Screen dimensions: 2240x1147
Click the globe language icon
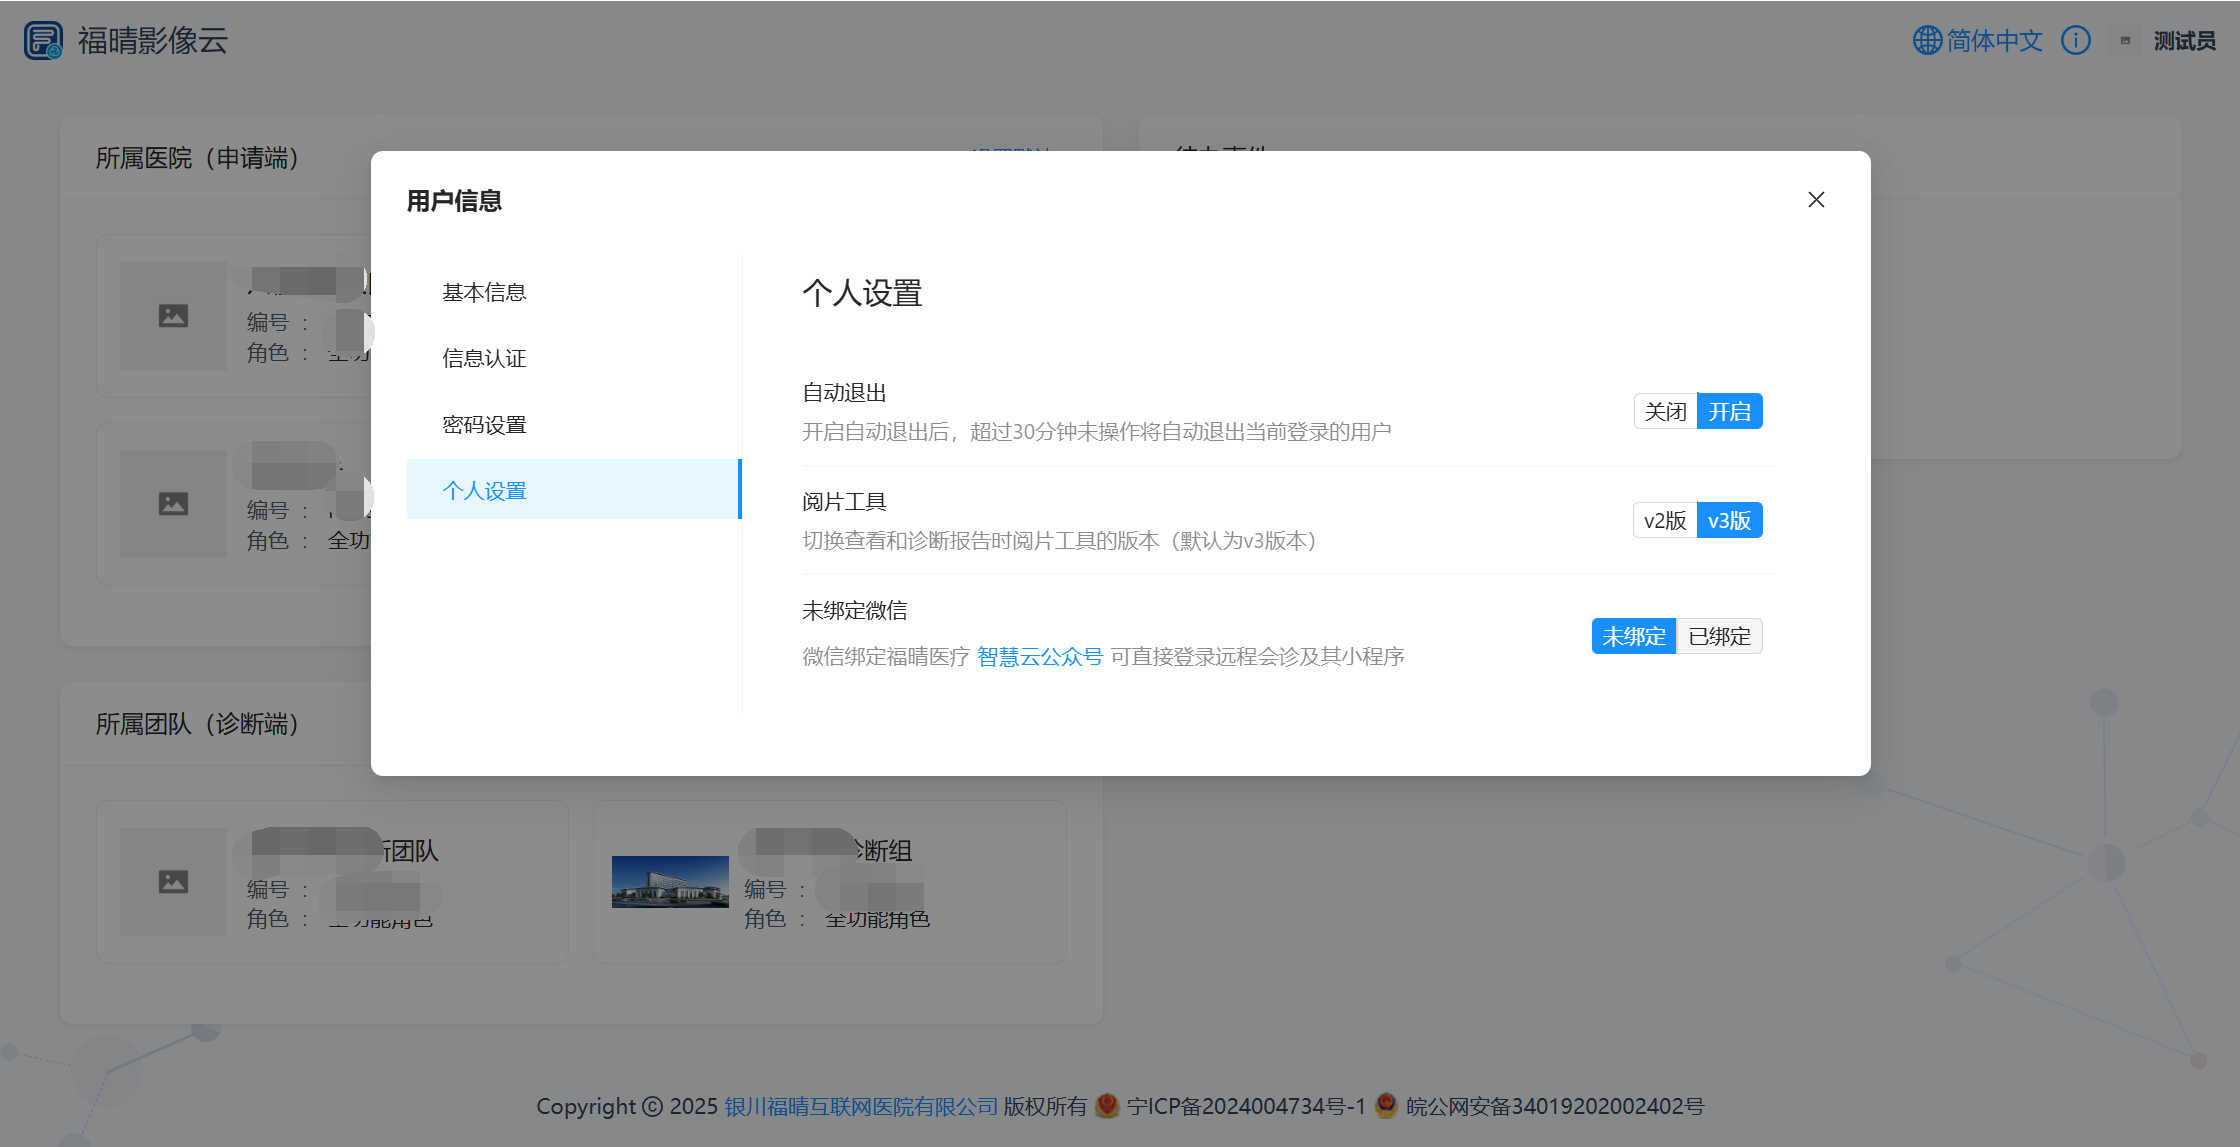click(x=1926, y=41)
